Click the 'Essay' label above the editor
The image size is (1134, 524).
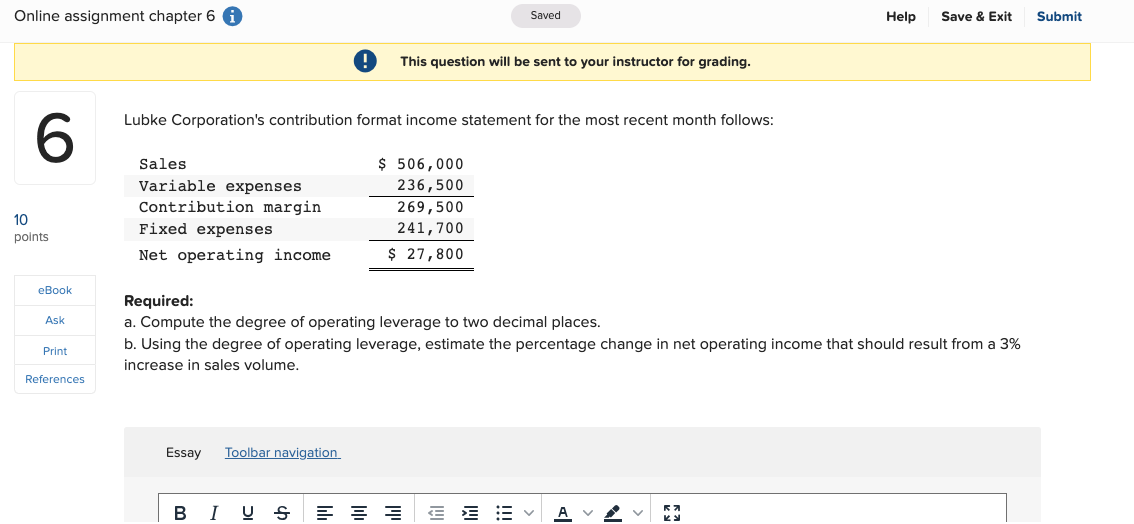click(x=183, y=452)
